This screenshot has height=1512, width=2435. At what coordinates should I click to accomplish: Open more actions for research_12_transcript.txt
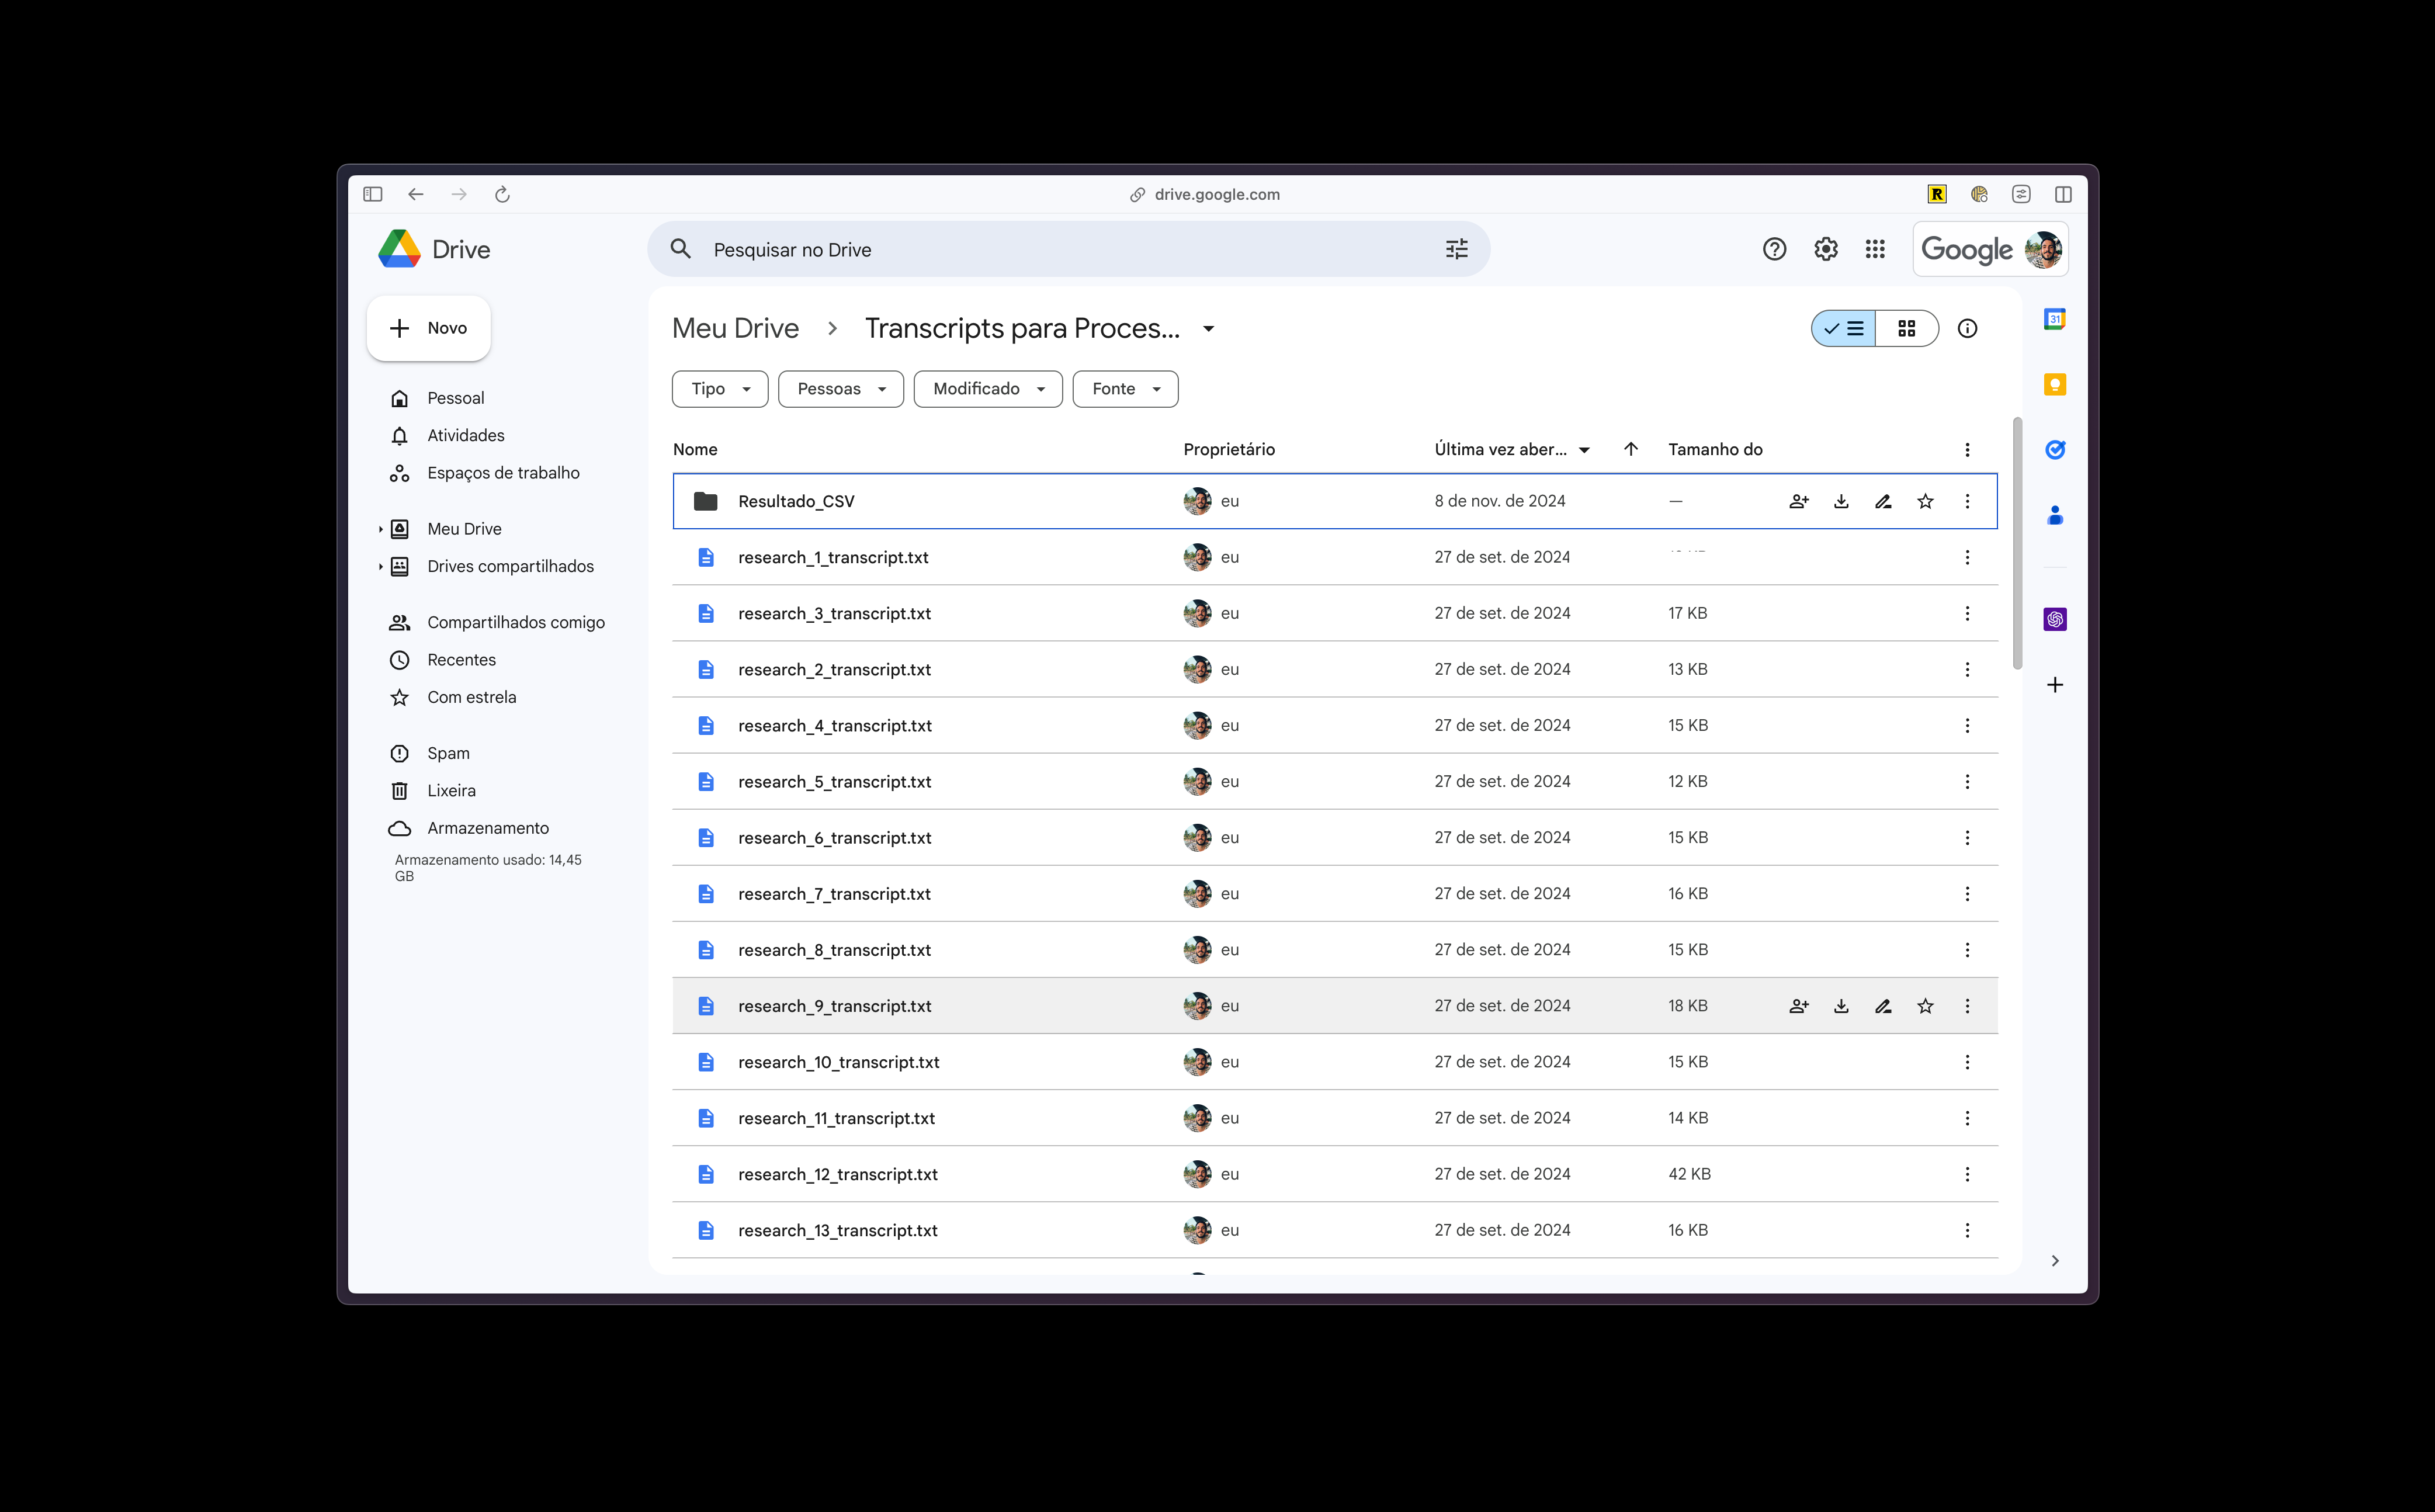pos(1967,1174)
